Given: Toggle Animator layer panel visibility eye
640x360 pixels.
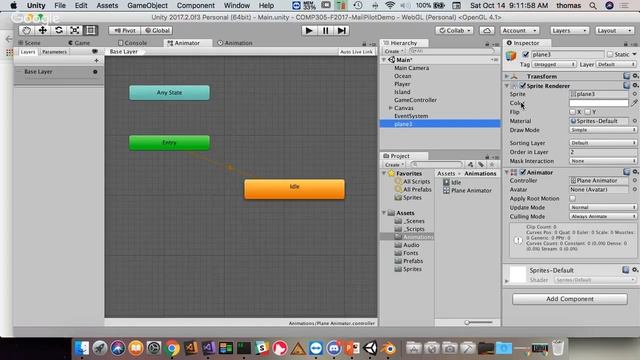Looking at the screenshot, I should tap(95, 51).
